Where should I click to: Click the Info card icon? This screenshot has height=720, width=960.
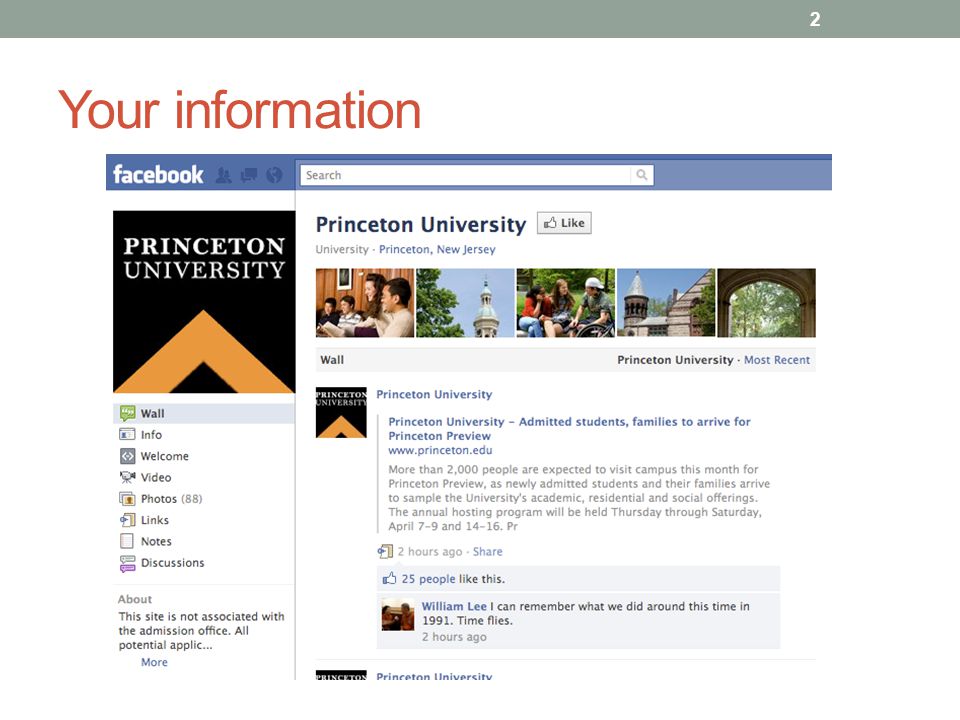tap(127, 435)
